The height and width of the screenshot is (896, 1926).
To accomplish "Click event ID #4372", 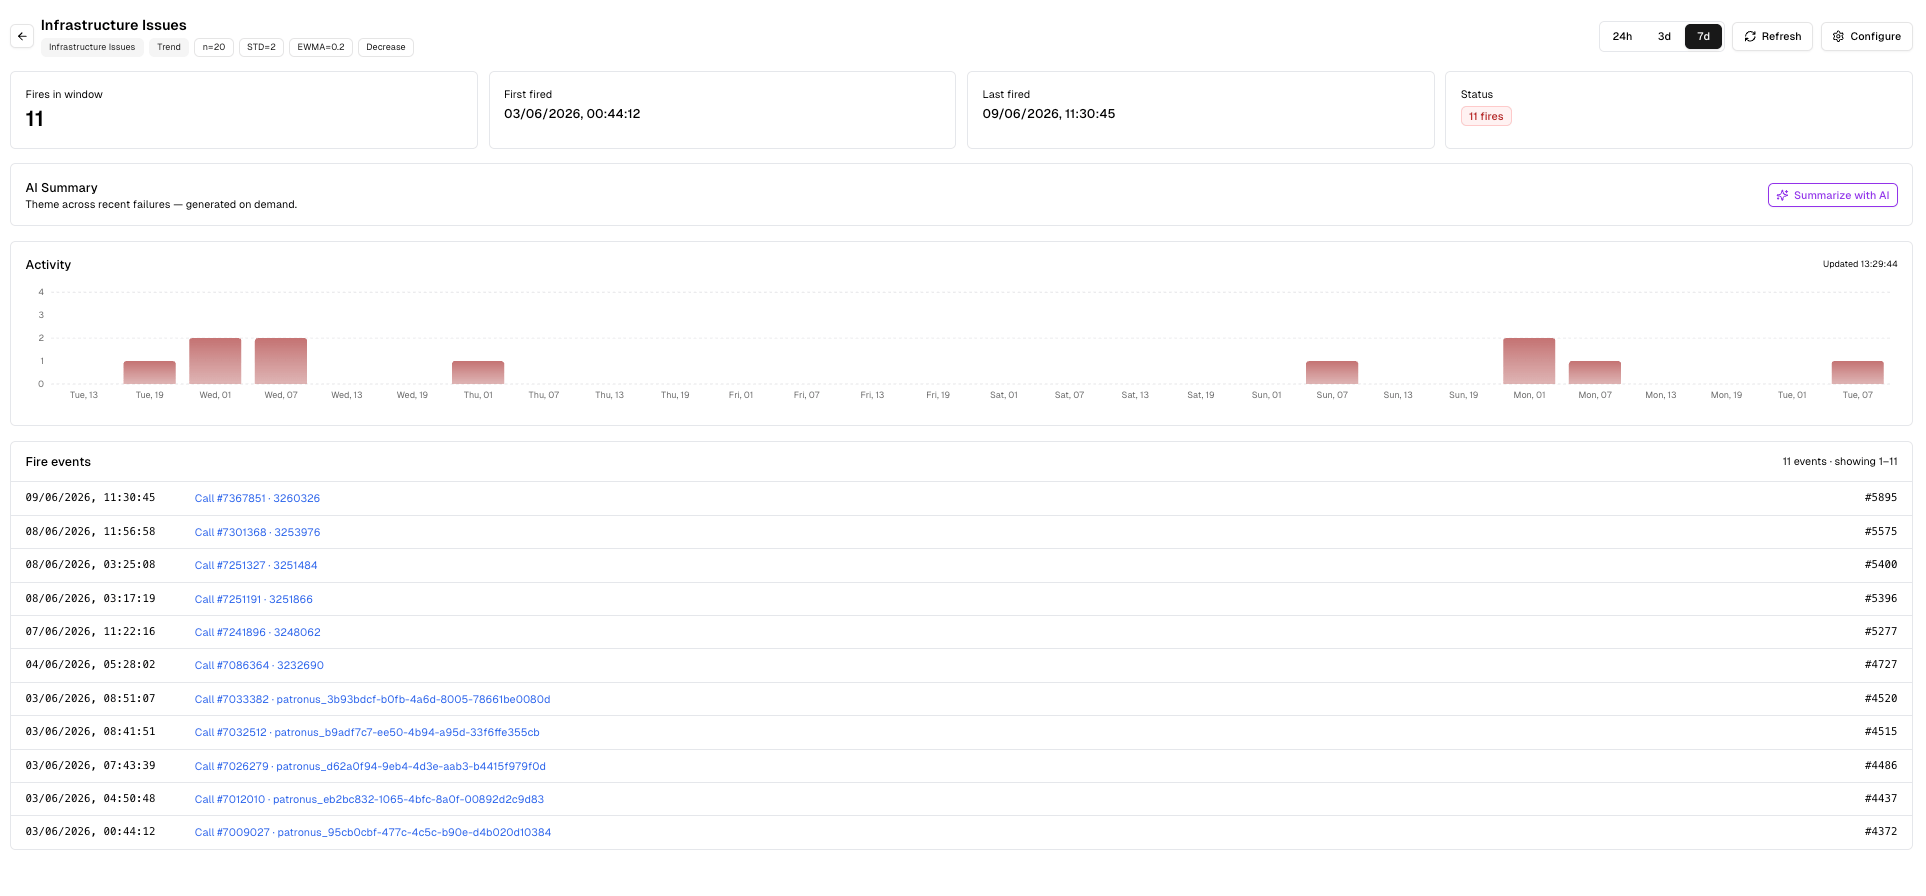I will coord(1881,832).
